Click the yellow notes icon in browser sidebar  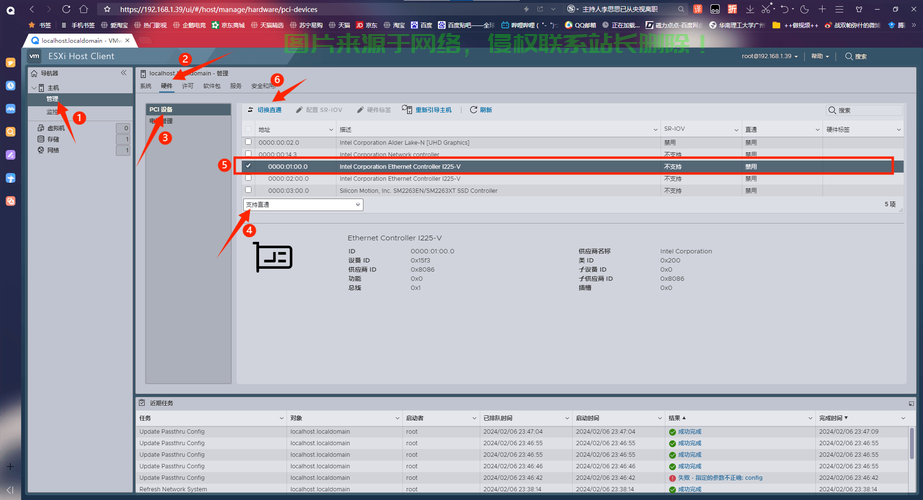pos(11,63)
